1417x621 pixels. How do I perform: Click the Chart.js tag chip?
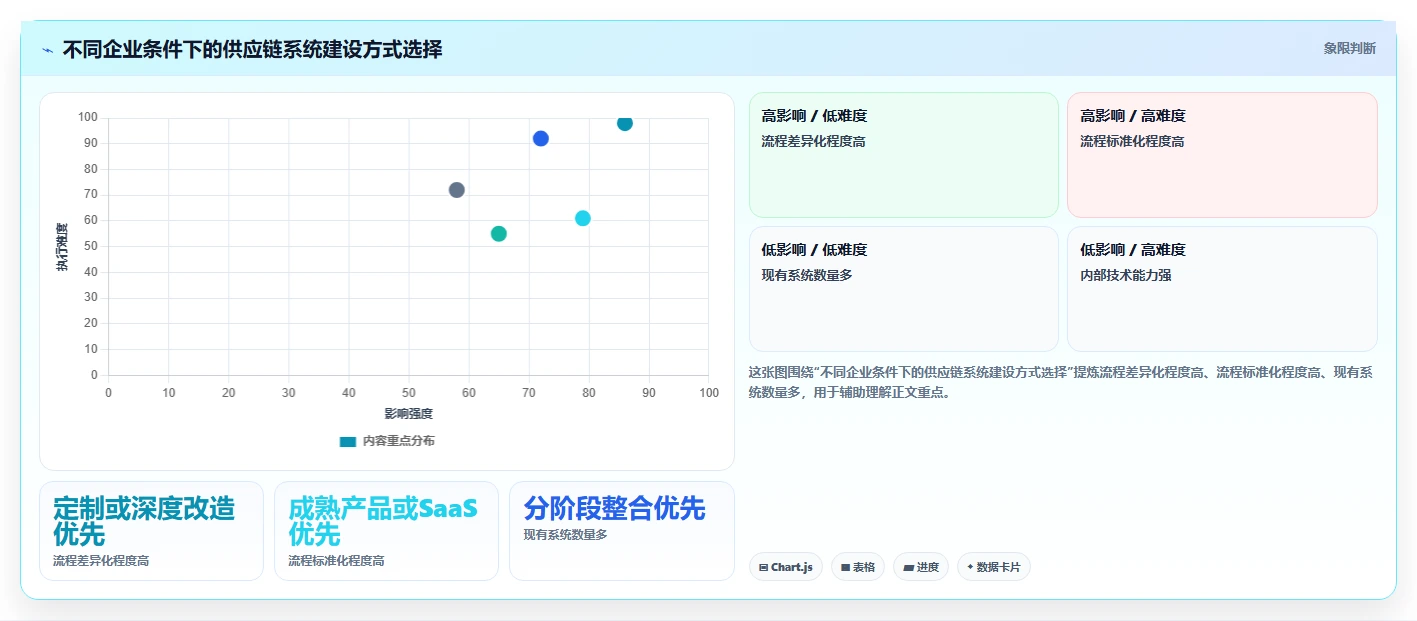coord(786,567)
